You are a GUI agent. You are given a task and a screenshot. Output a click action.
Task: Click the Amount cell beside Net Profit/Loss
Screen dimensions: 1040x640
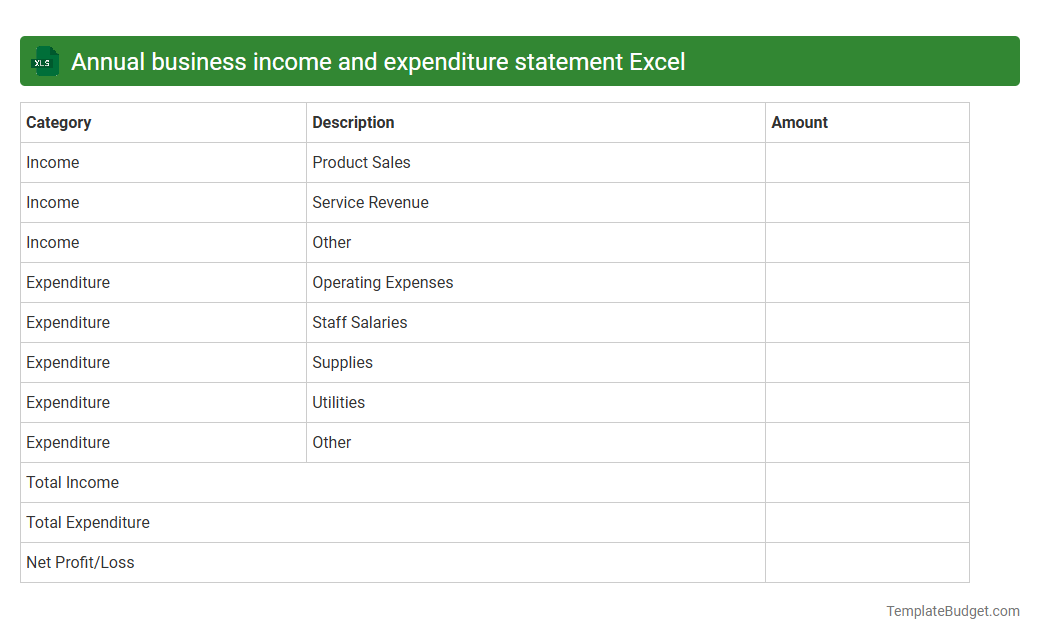click(866, 562)
